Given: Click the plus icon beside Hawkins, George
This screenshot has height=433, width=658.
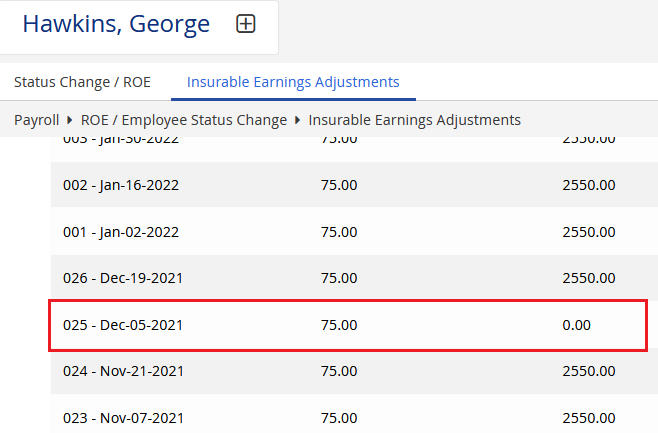Looking at the screenshot, I should pyautogui.click(x=246, y=24).
